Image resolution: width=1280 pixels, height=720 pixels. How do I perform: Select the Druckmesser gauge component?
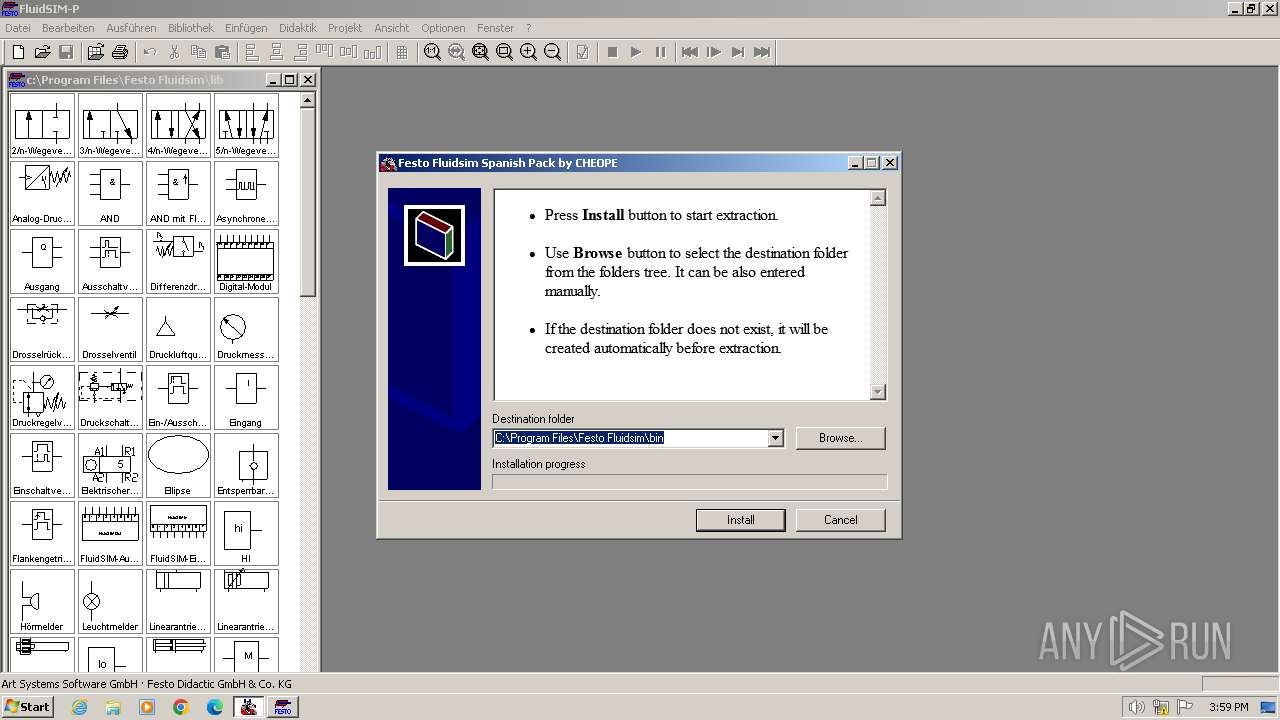(246, 330)
